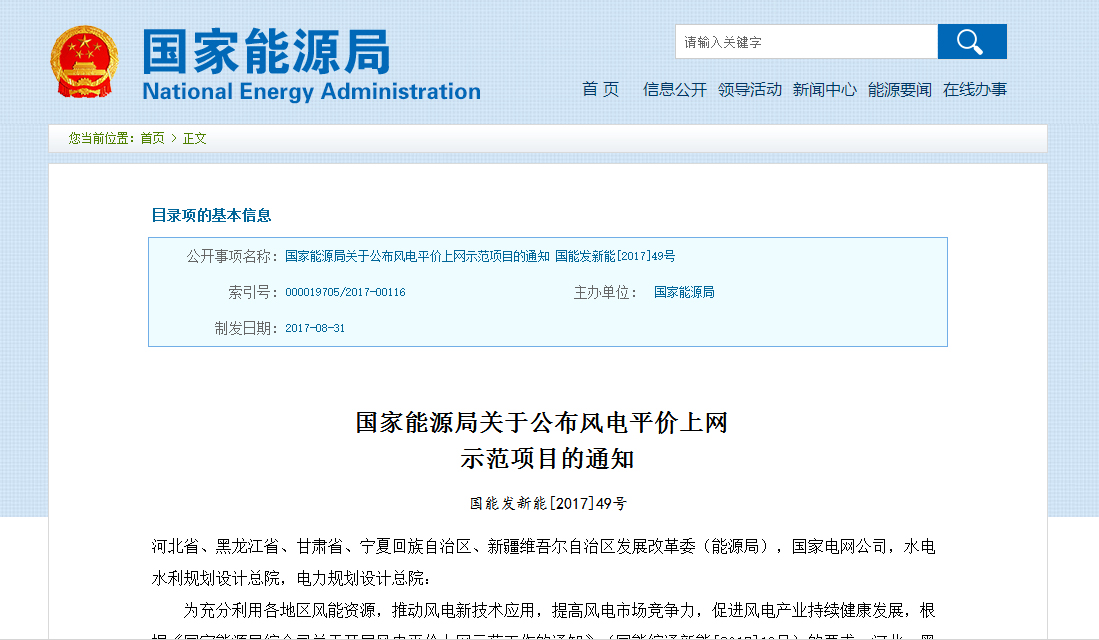Open the 能源要闻 navigation item
This screenshot has width=1099, height=640.
tap(899, 89)
